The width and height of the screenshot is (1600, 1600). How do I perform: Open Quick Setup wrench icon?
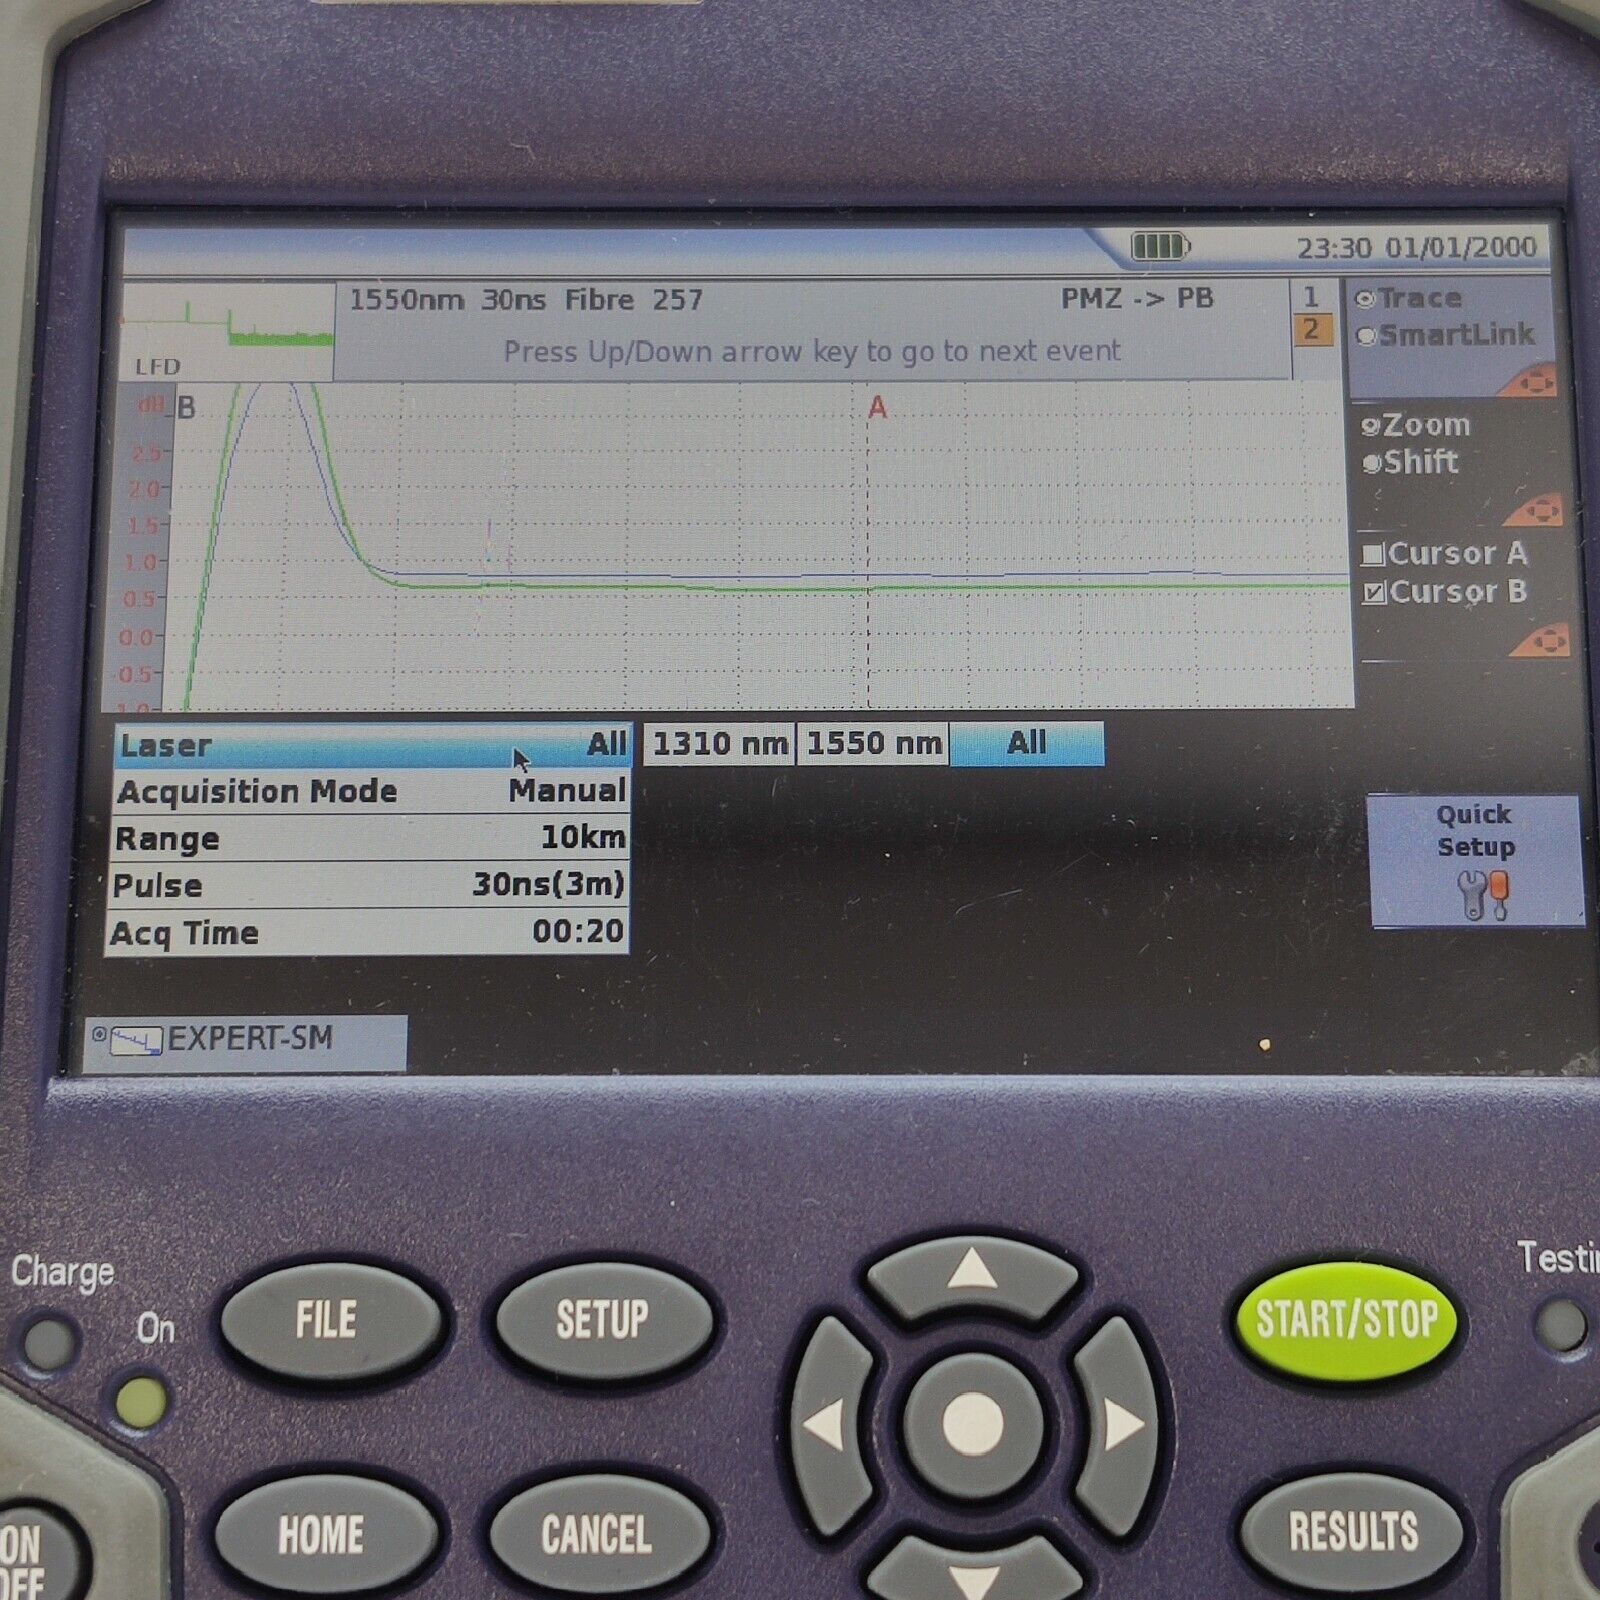pyautogui.click(x=1482, y=893)
